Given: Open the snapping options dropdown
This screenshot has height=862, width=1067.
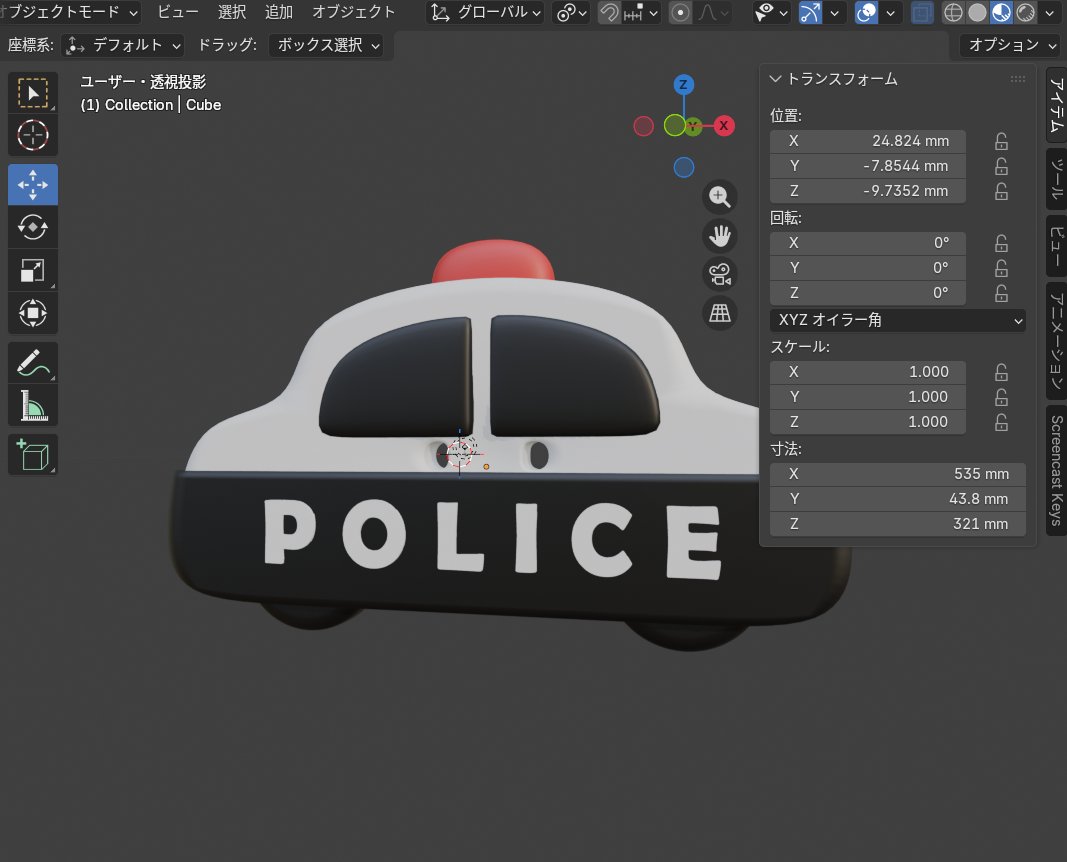Looking at the screenshot, I should (x=641, y=12).
